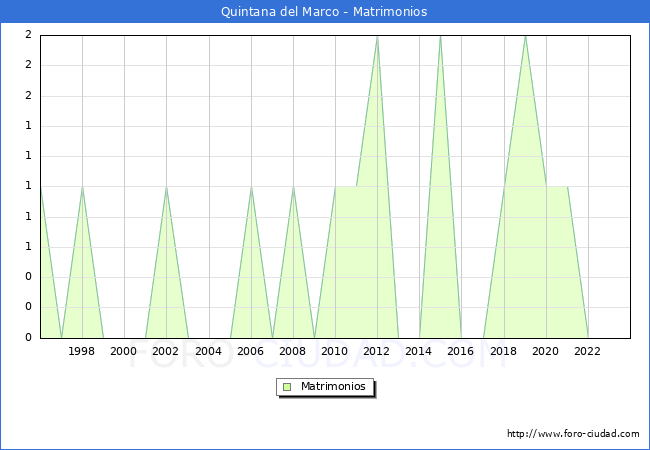This screenshot has height=450, width=650.
Task: Select the 2014 x-axis label
Action: coord(419,351)
